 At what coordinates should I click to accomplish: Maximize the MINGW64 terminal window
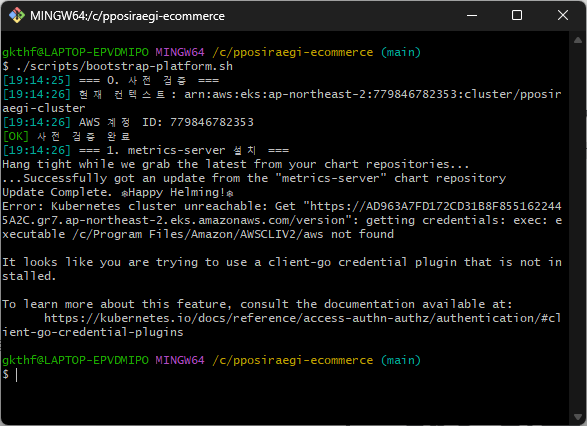click(517, 16)
